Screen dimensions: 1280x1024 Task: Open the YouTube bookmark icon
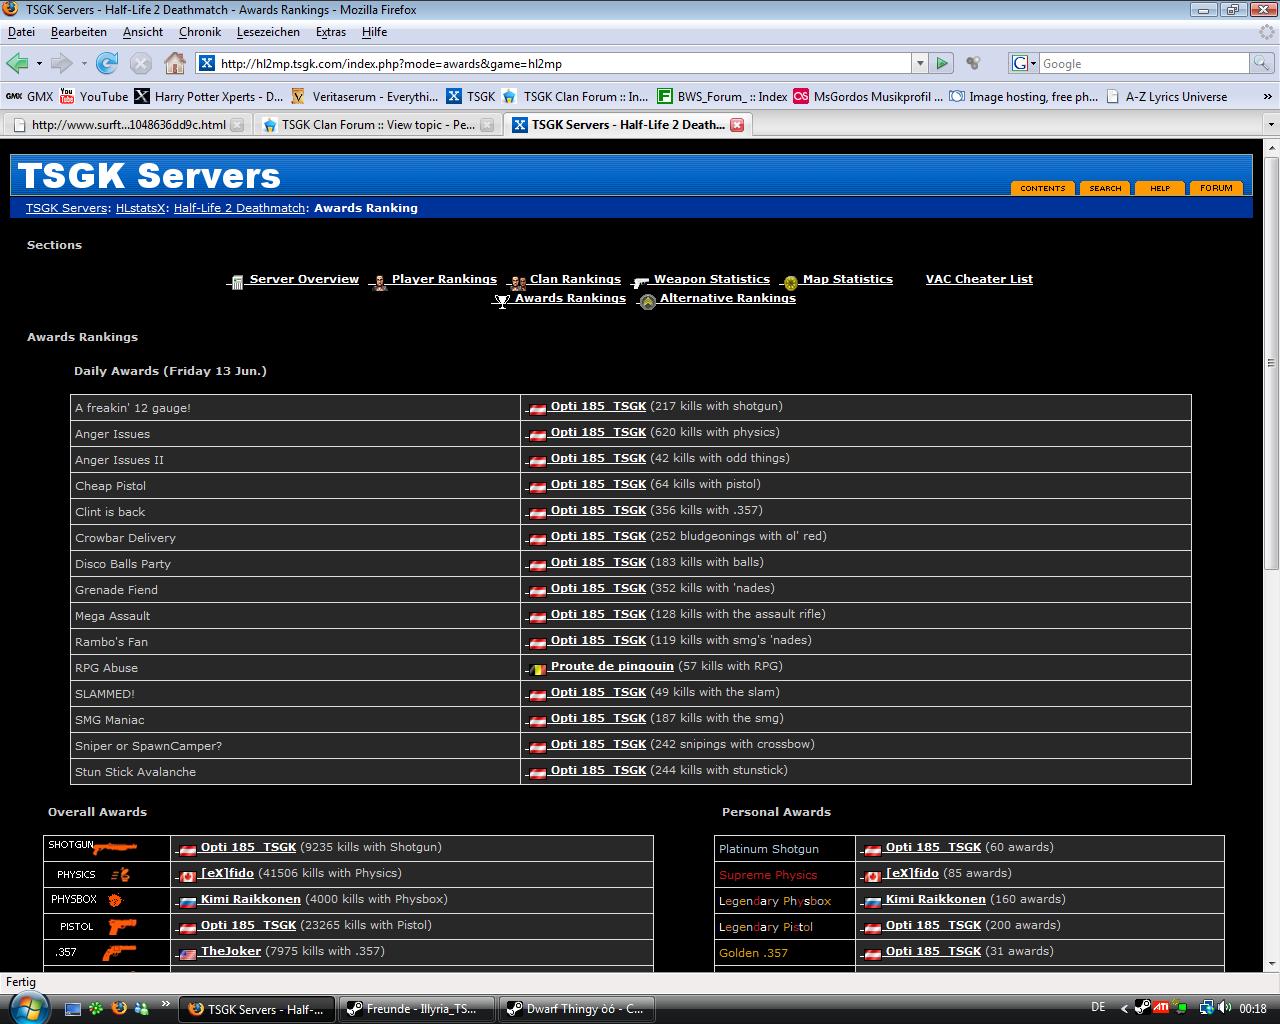click(x=67, y=97)
